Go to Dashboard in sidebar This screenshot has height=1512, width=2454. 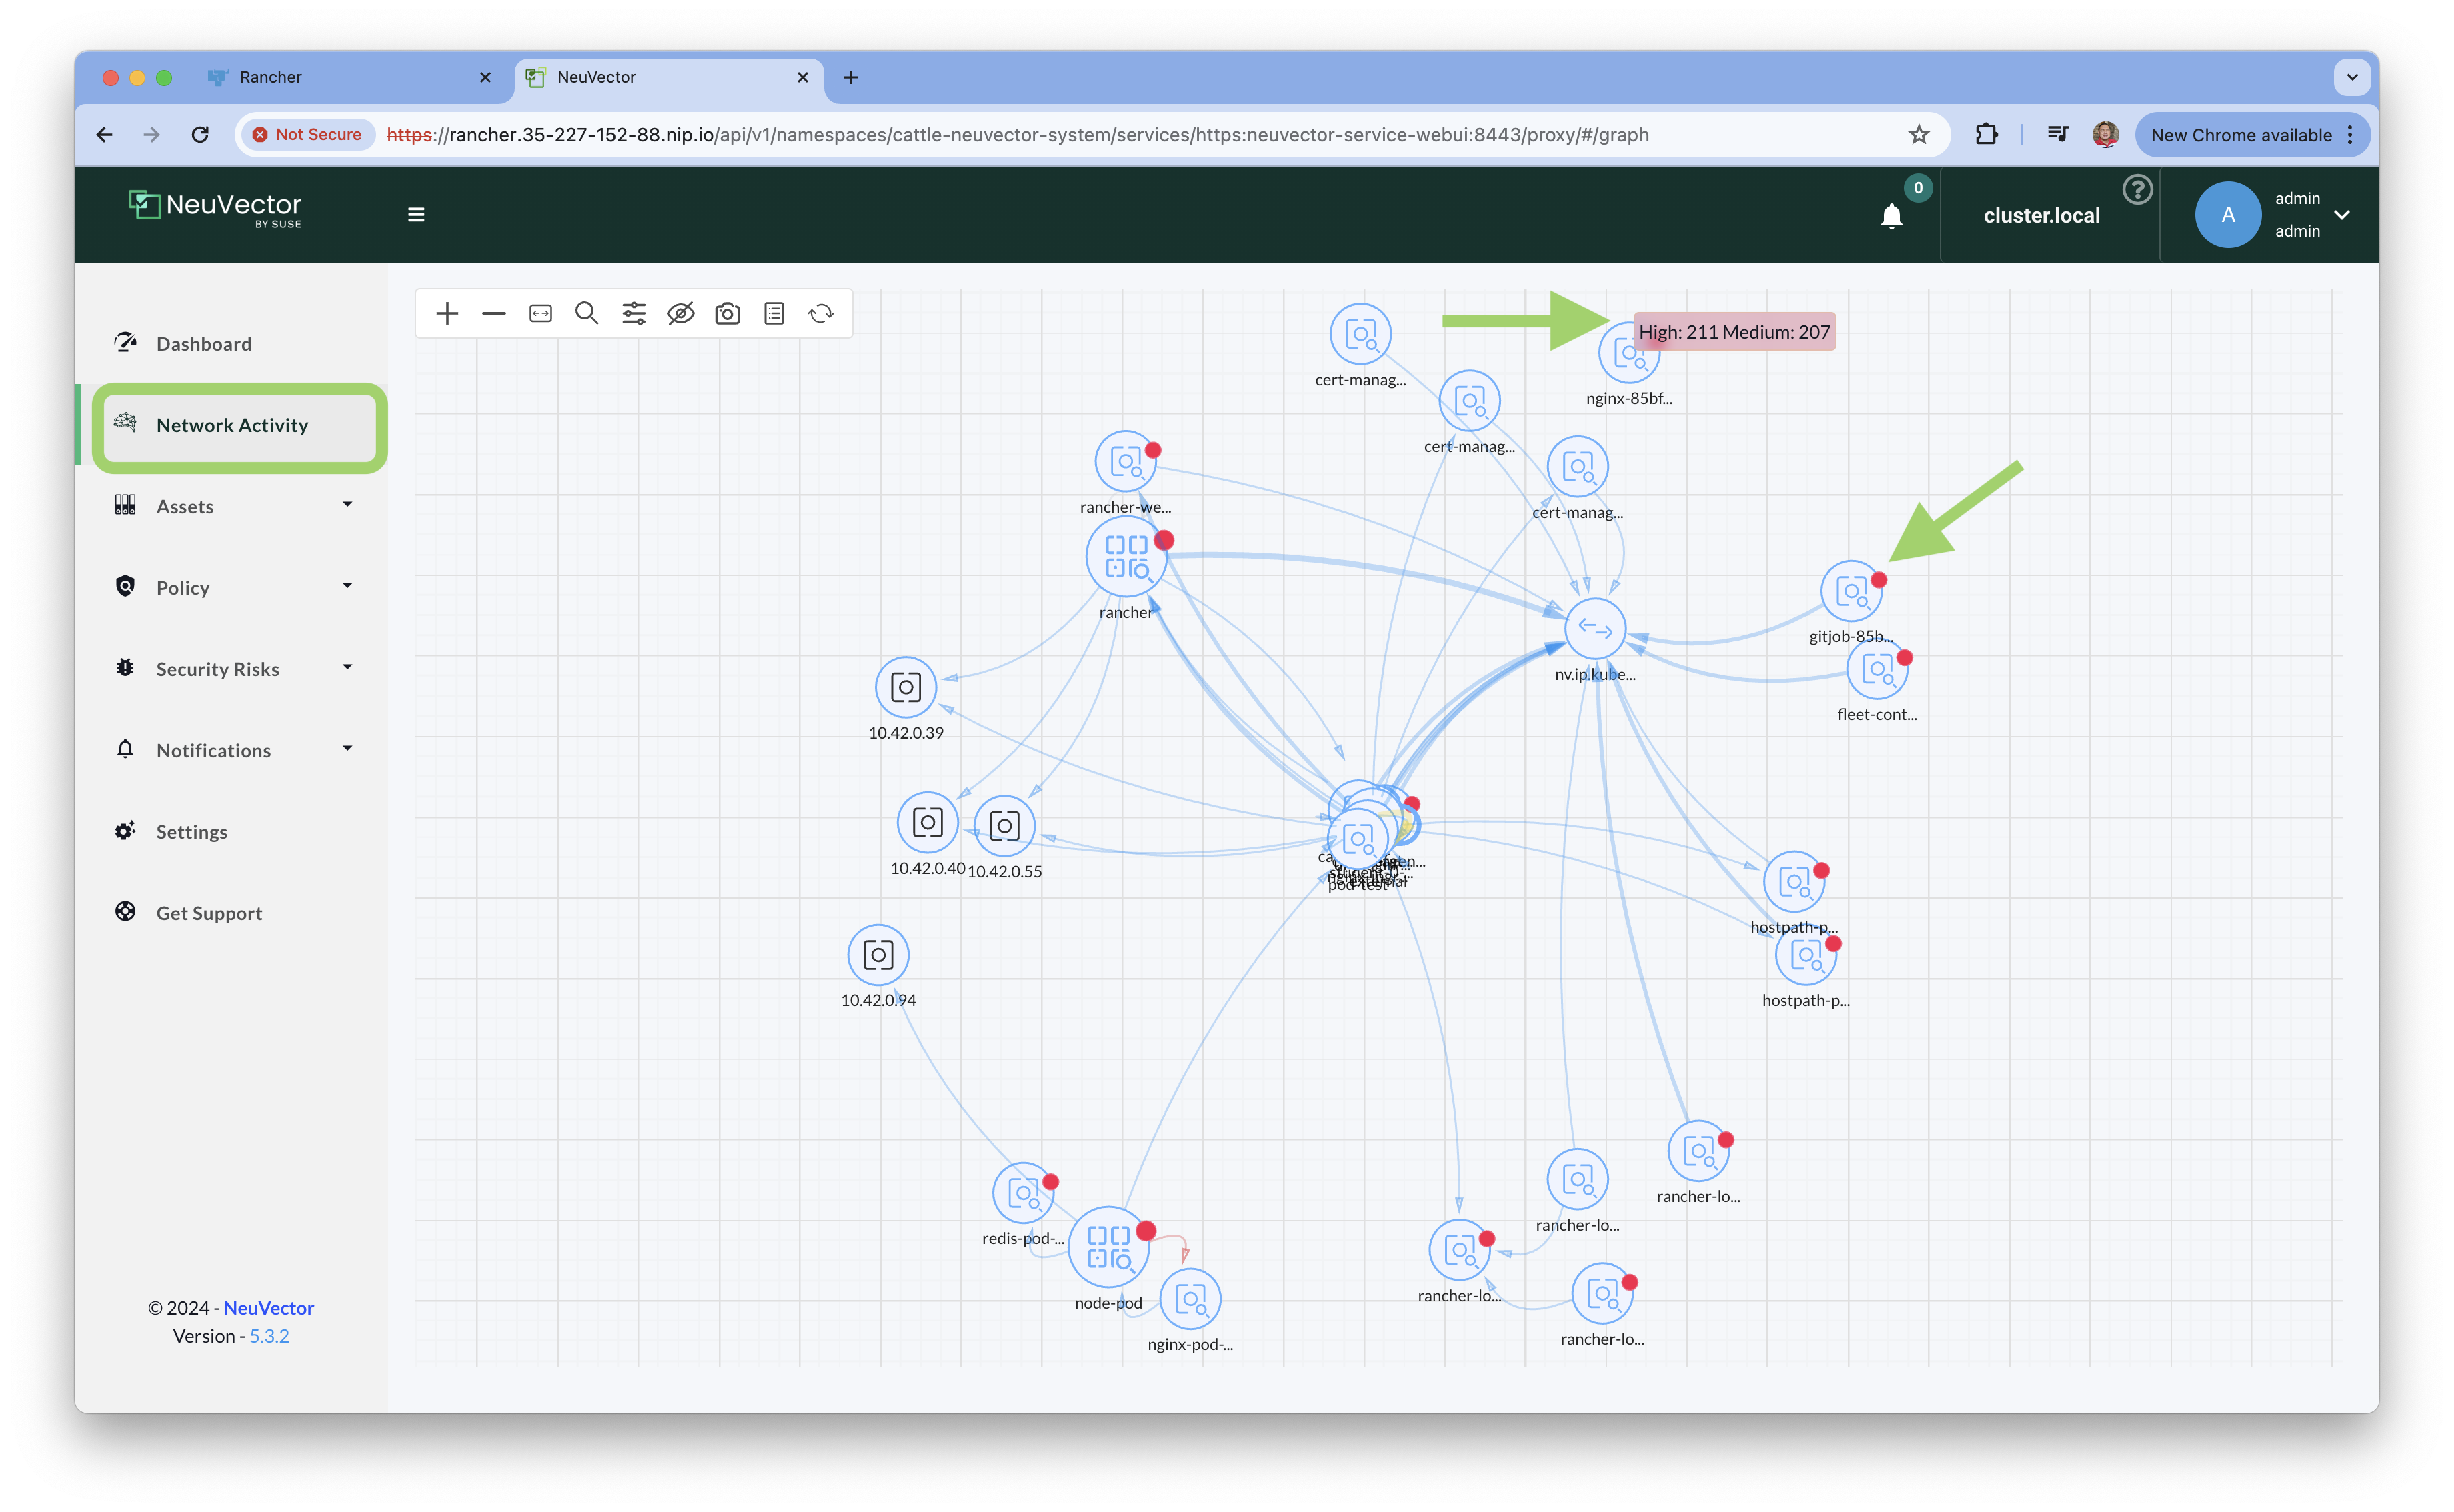coord(204,344)
